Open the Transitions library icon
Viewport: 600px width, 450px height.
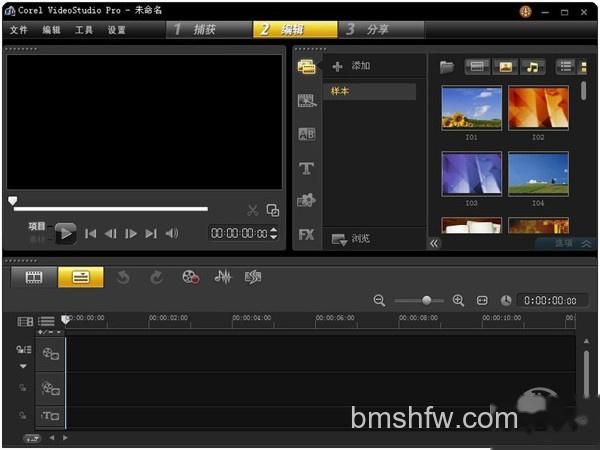(307, 134)
